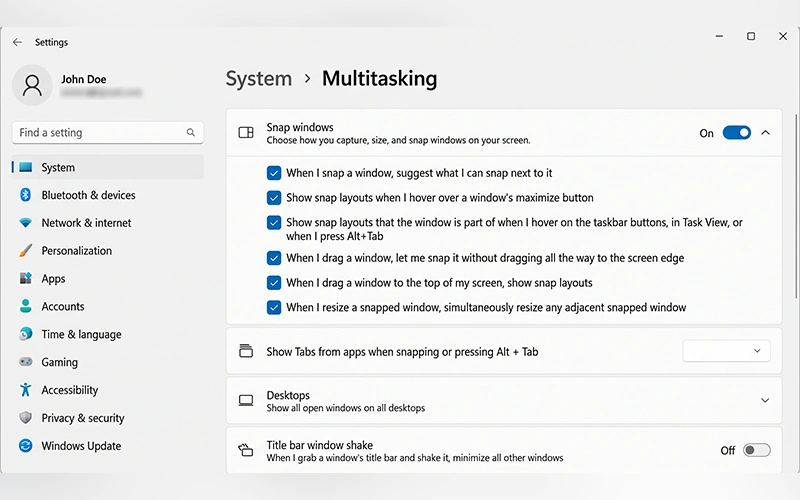Enable the Title bar window shake toggle
The width and height of the screenshot is (800, 500).
(757, 450)
